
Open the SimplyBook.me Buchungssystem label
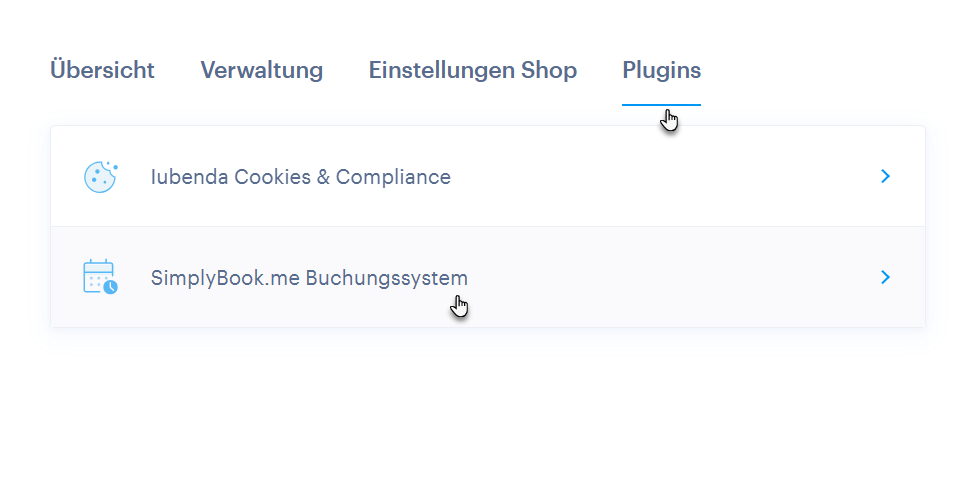coord(309,278)
